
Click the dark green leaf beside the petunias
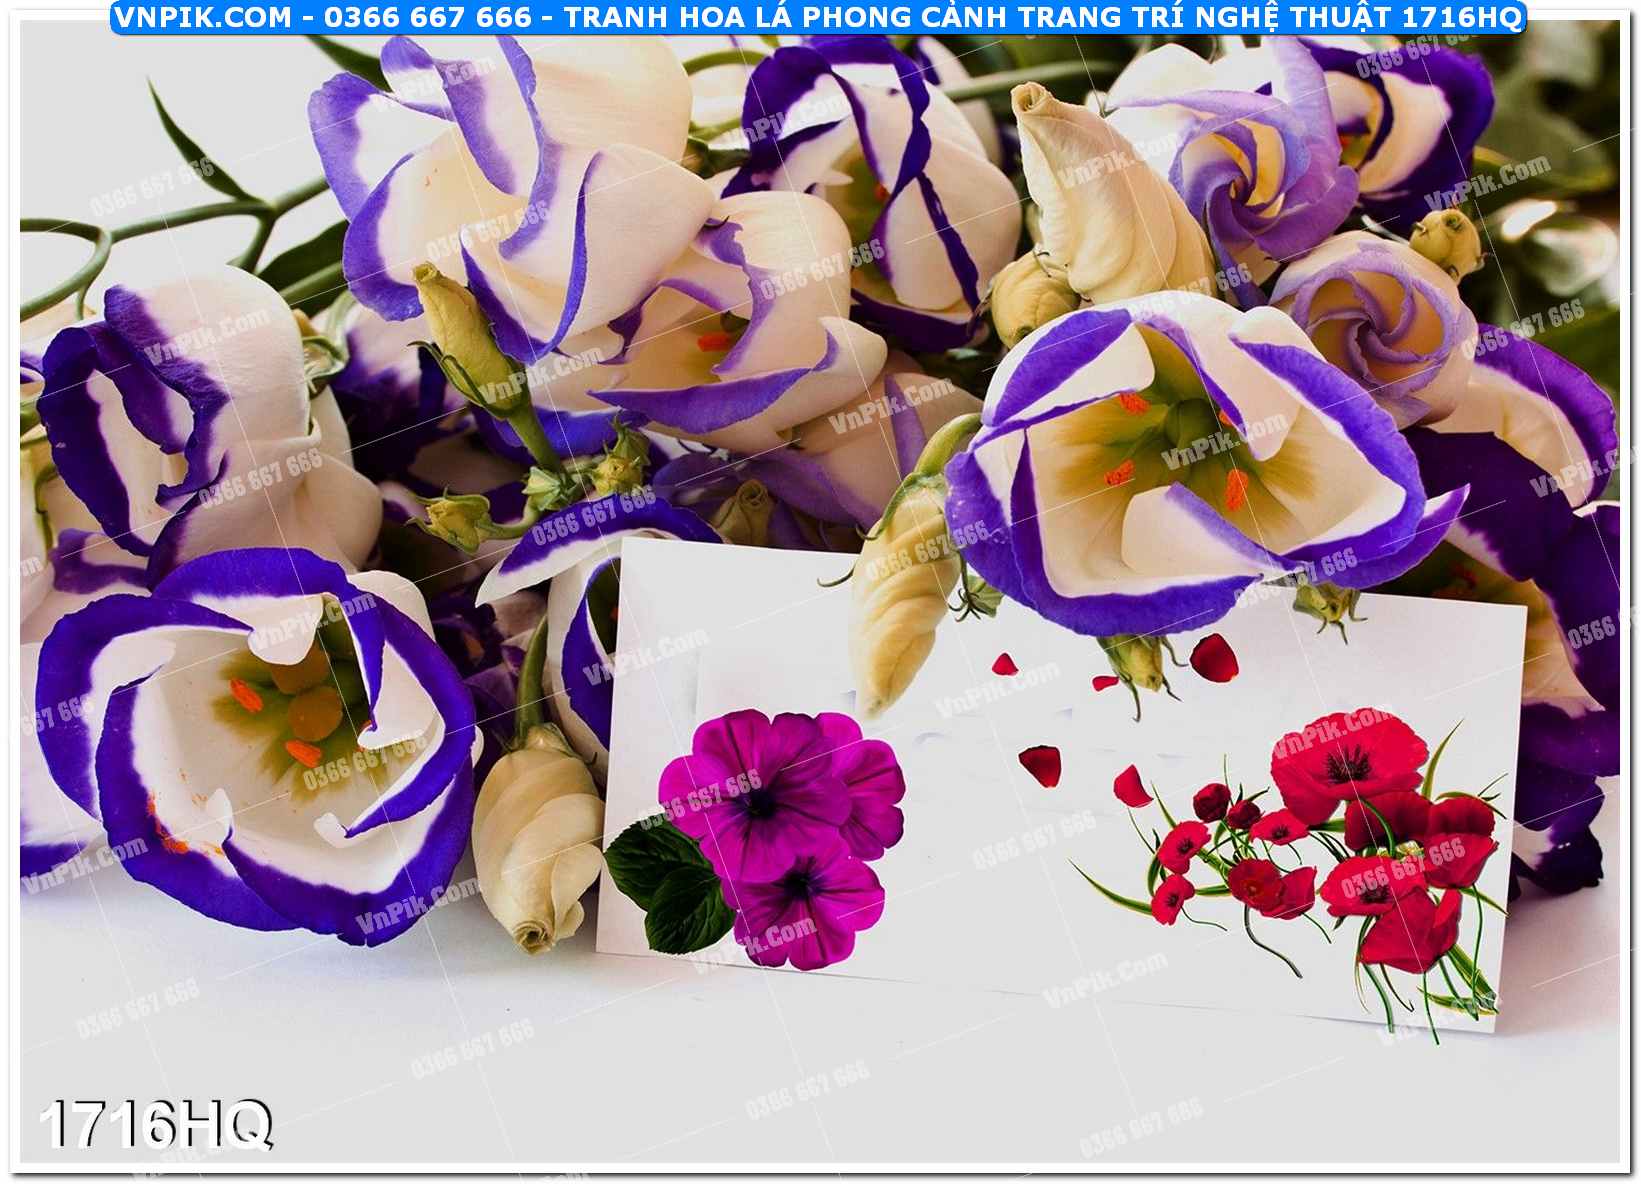[672, 882]
